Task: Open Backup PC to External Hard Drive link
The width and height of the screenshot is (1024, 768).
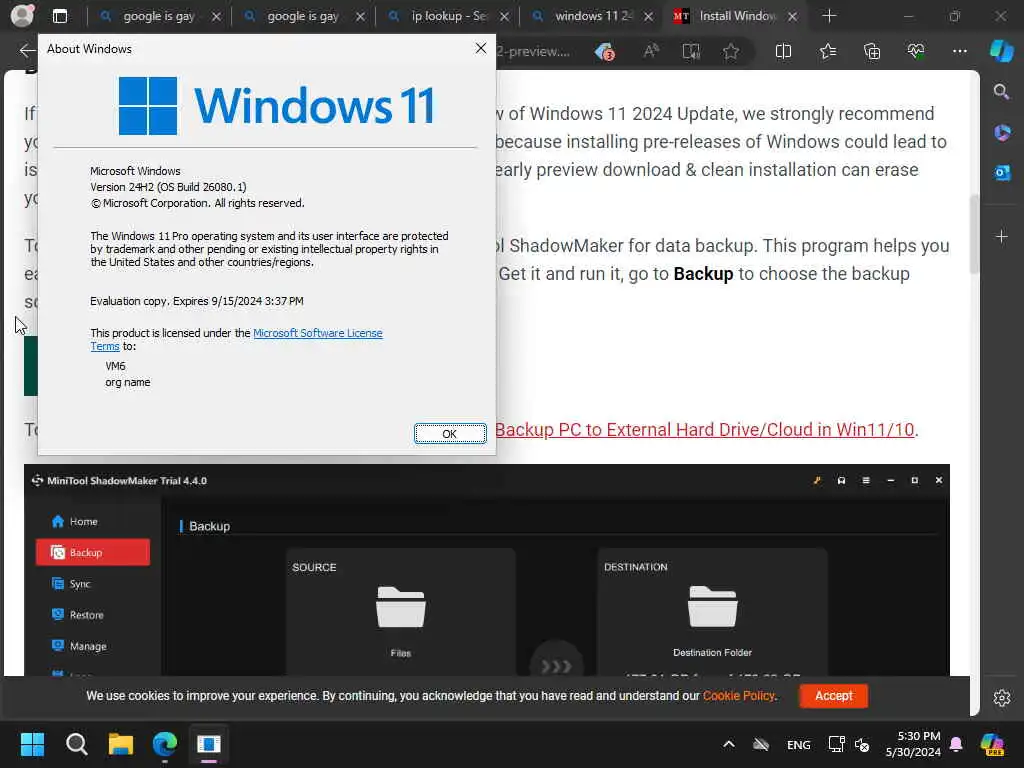Action: (x=704, y=430)
